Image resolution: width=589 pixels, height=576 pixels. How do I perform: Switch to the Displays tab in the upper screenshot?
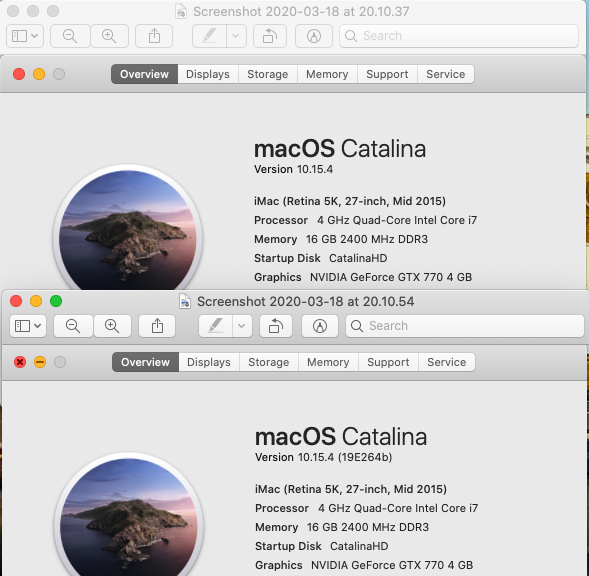click(x=208, y=74)
